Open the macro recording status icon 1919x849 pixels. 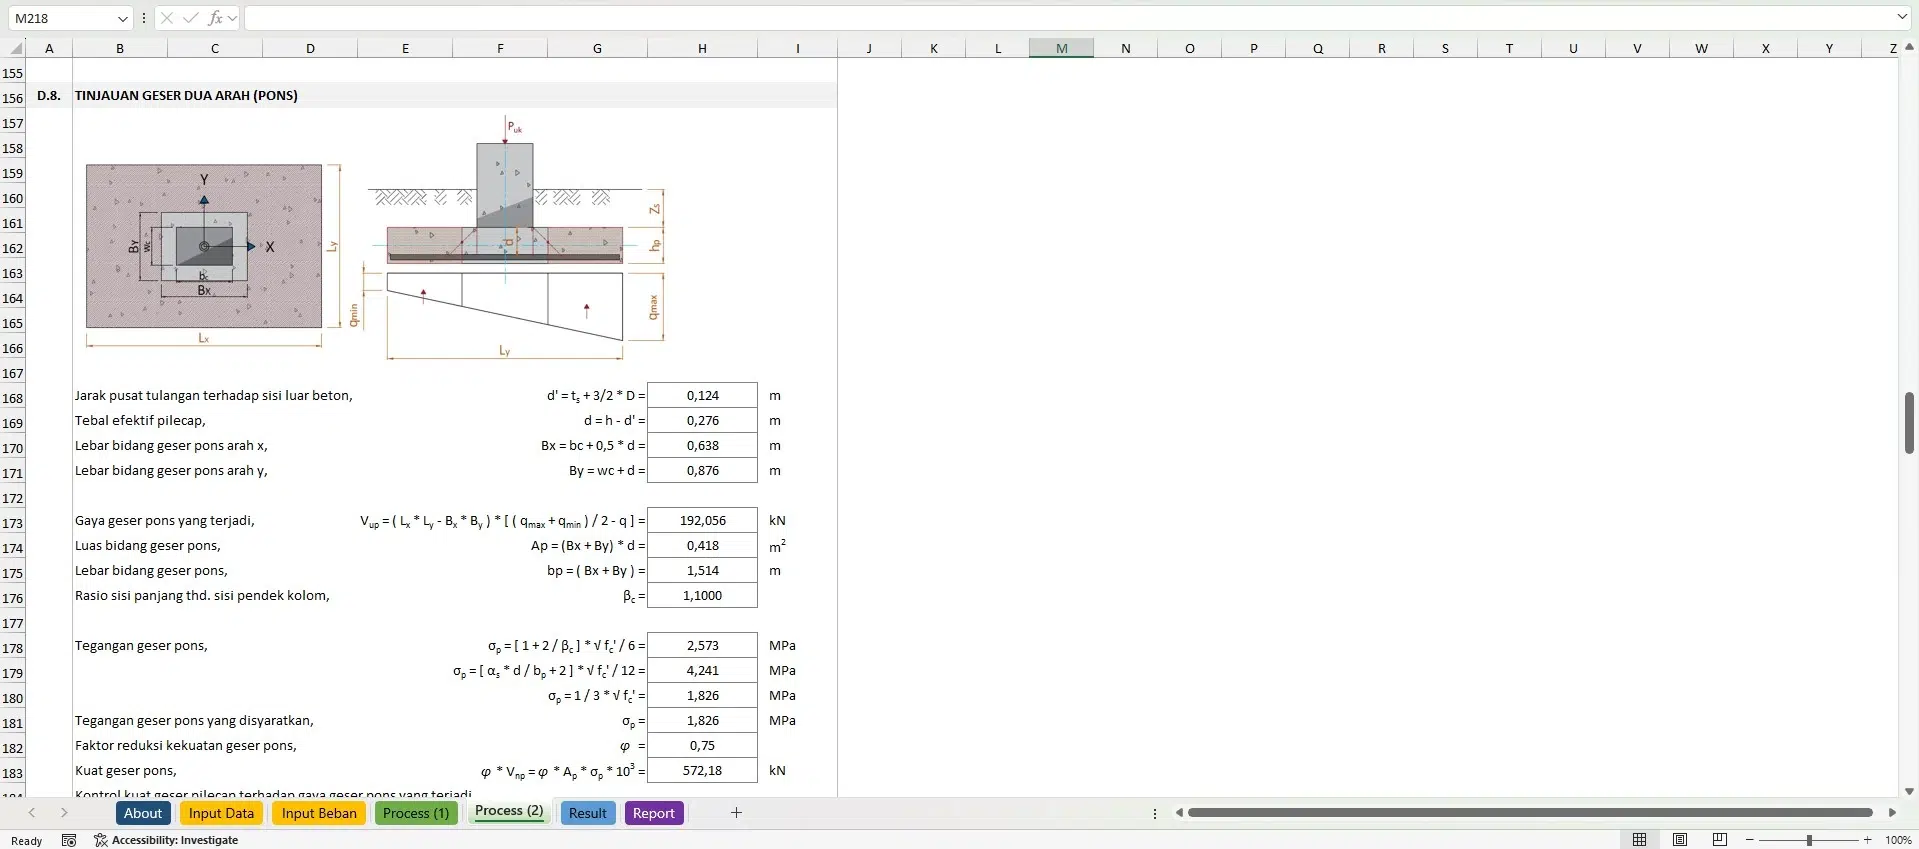click(x=69, y=840)
